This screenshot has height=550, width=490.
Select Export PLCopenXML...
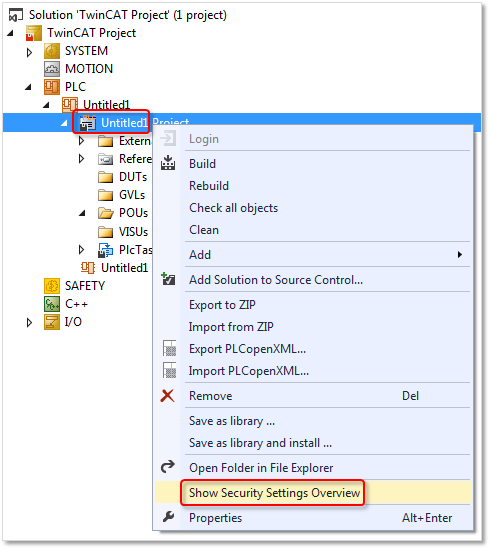click(313, 349)
